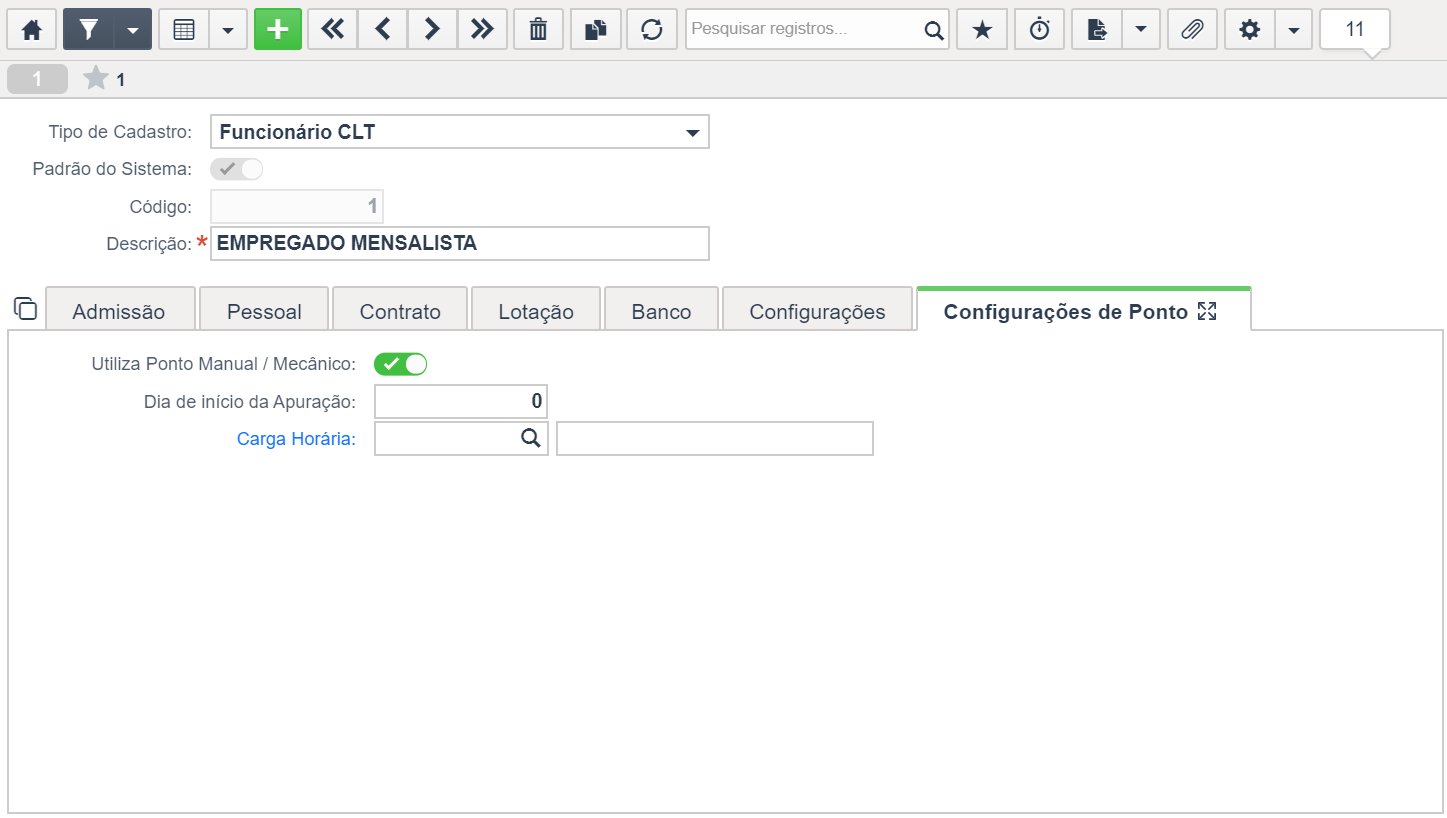Image resolution: width=1447 pixels, height=818 pixels.
Task: Open the stopwatch timer button
Action: coord(1040,30)
